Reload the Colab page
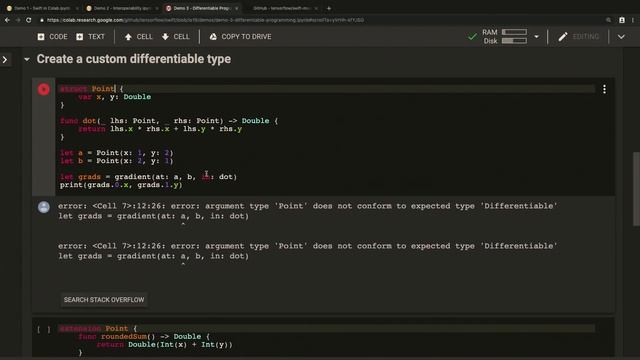This screenshot has height=360, width=640. coord(29,20)
